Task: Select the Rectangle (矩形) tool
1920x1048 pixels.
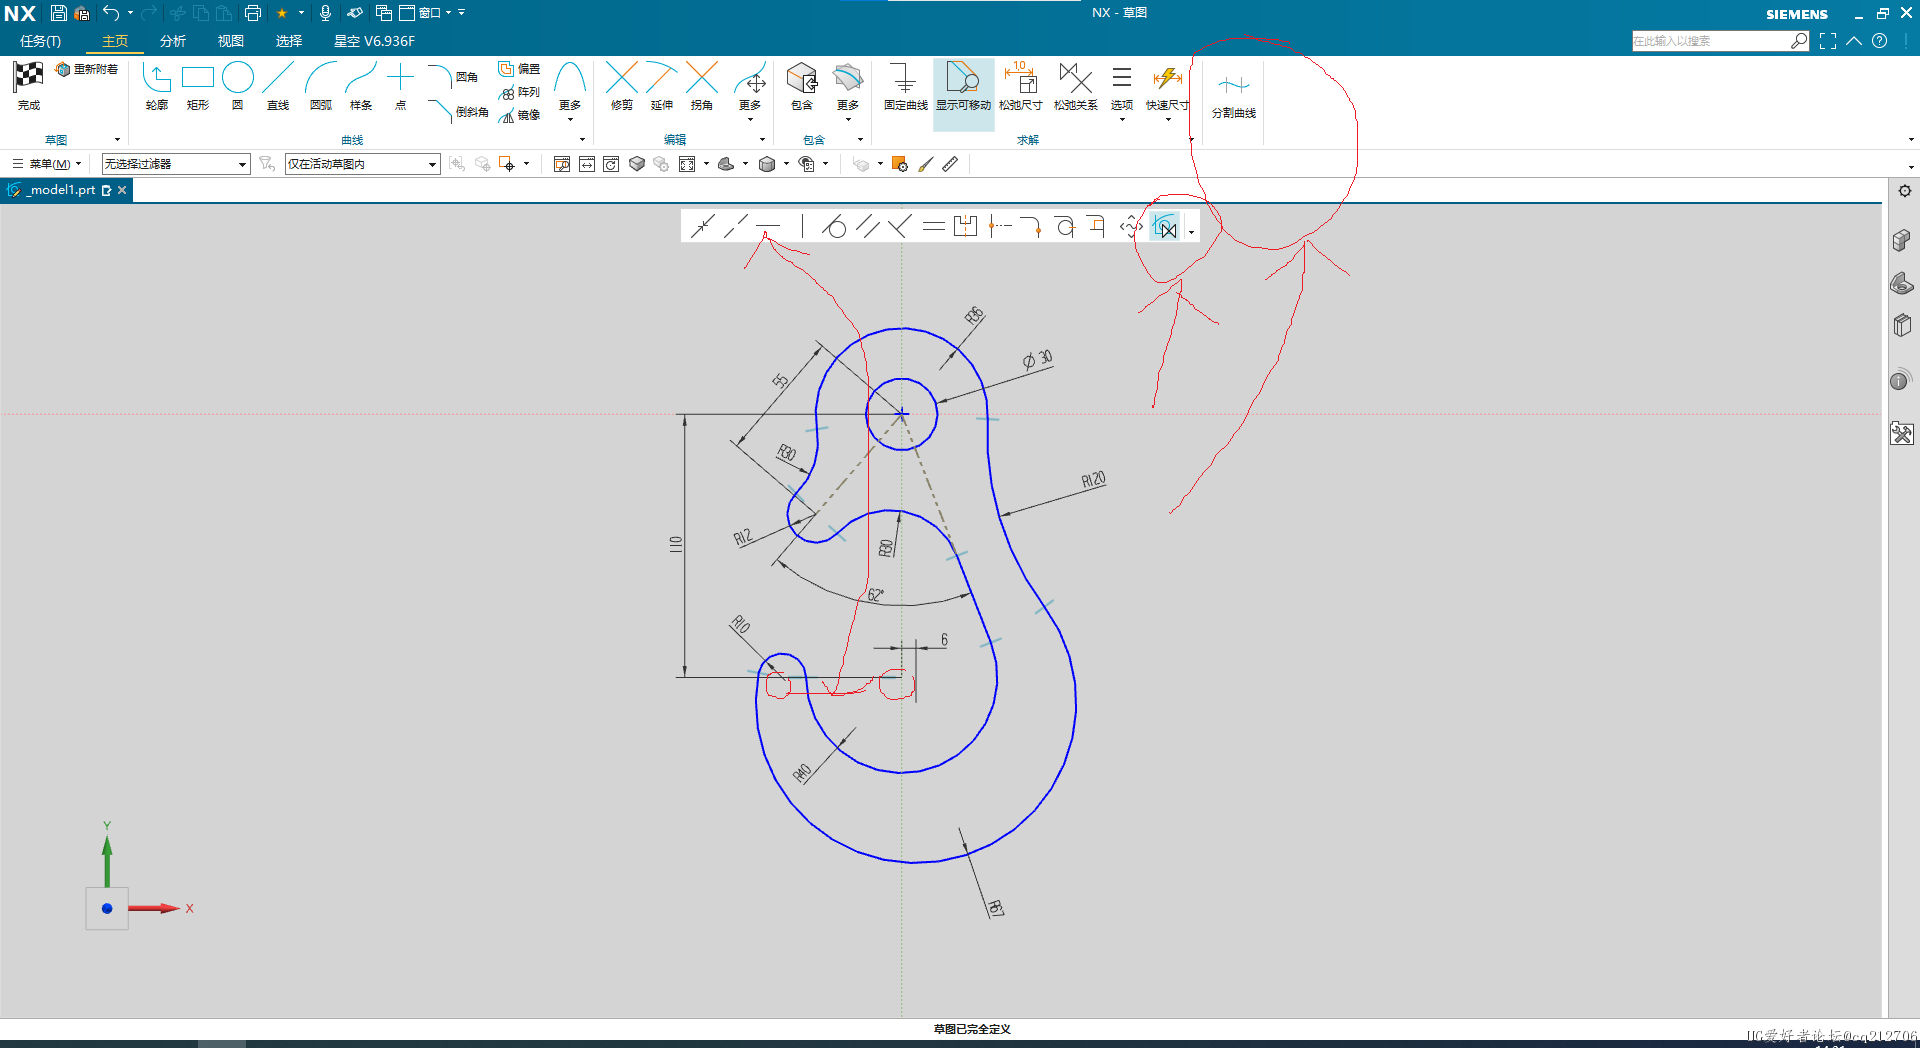Action: point(198,86)
